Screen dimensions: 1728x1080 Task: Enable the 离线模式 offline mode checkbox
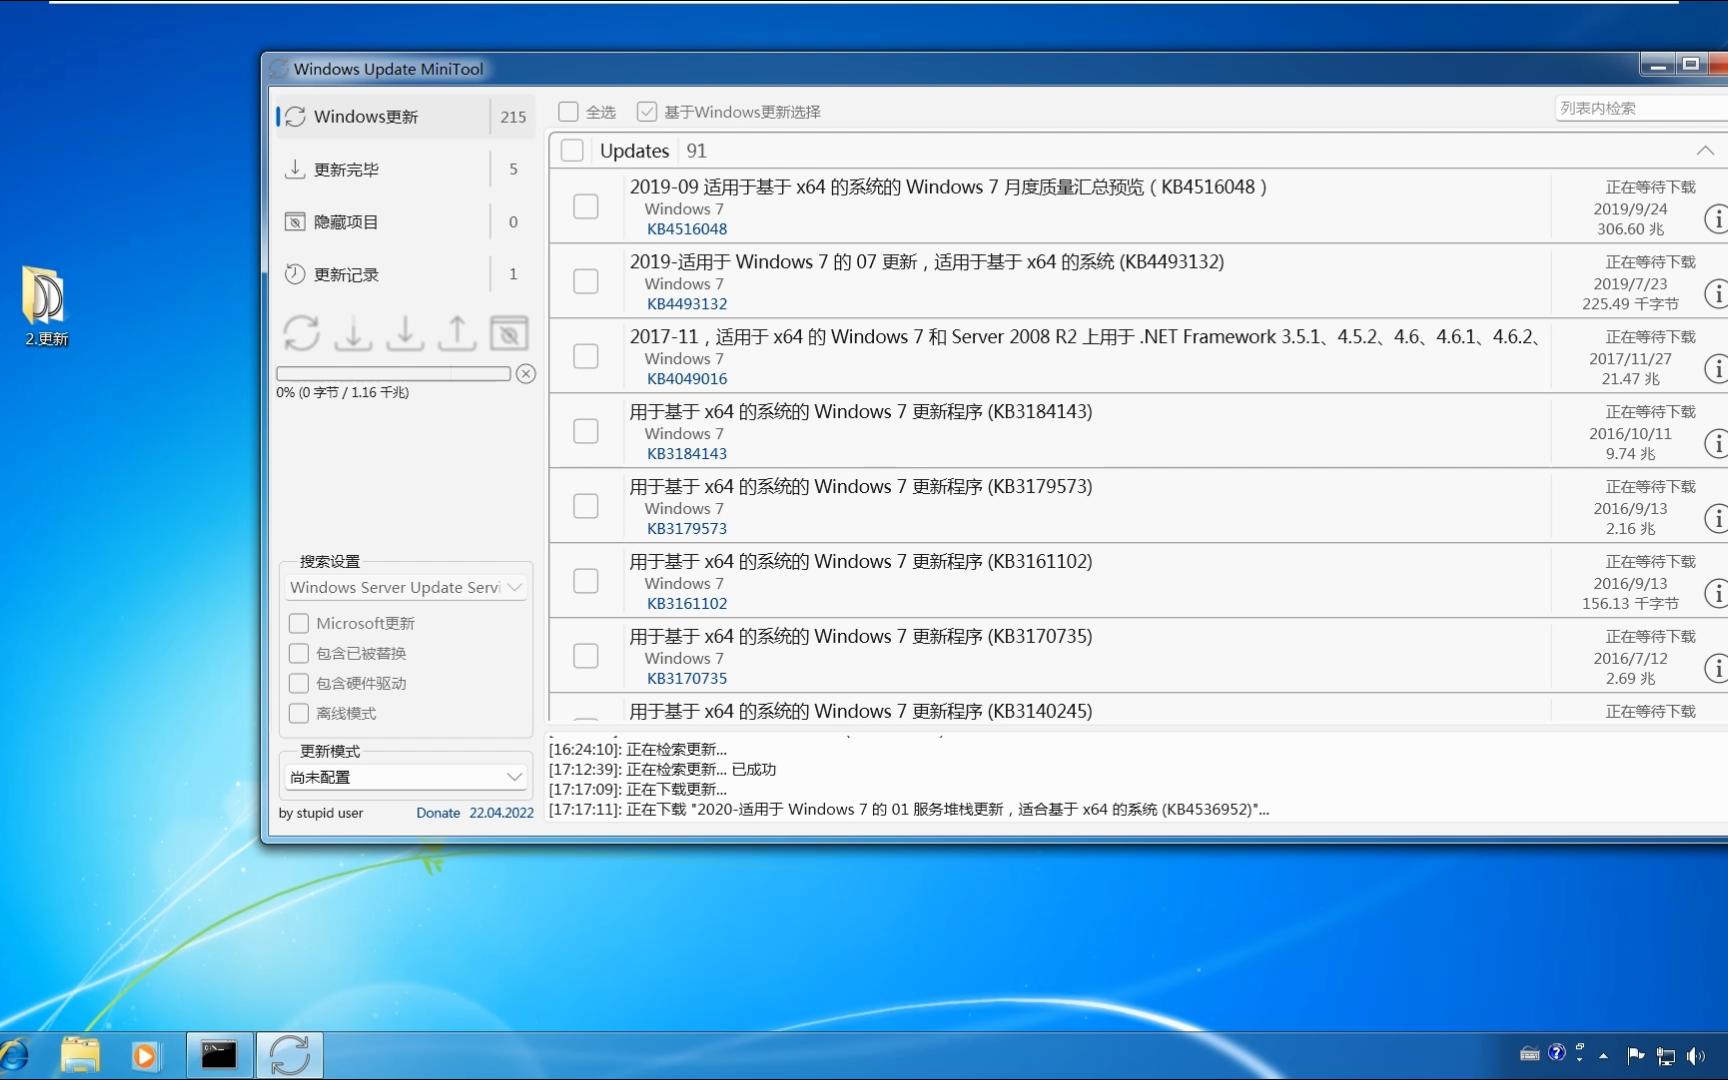pos(298,713)
